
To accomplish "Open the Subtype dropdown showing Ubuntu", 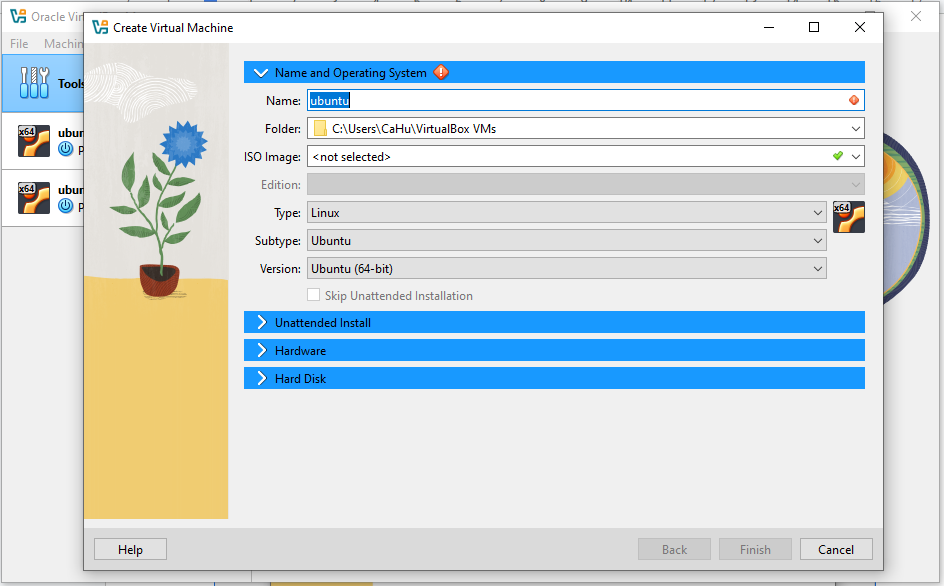I will point(566,241).
